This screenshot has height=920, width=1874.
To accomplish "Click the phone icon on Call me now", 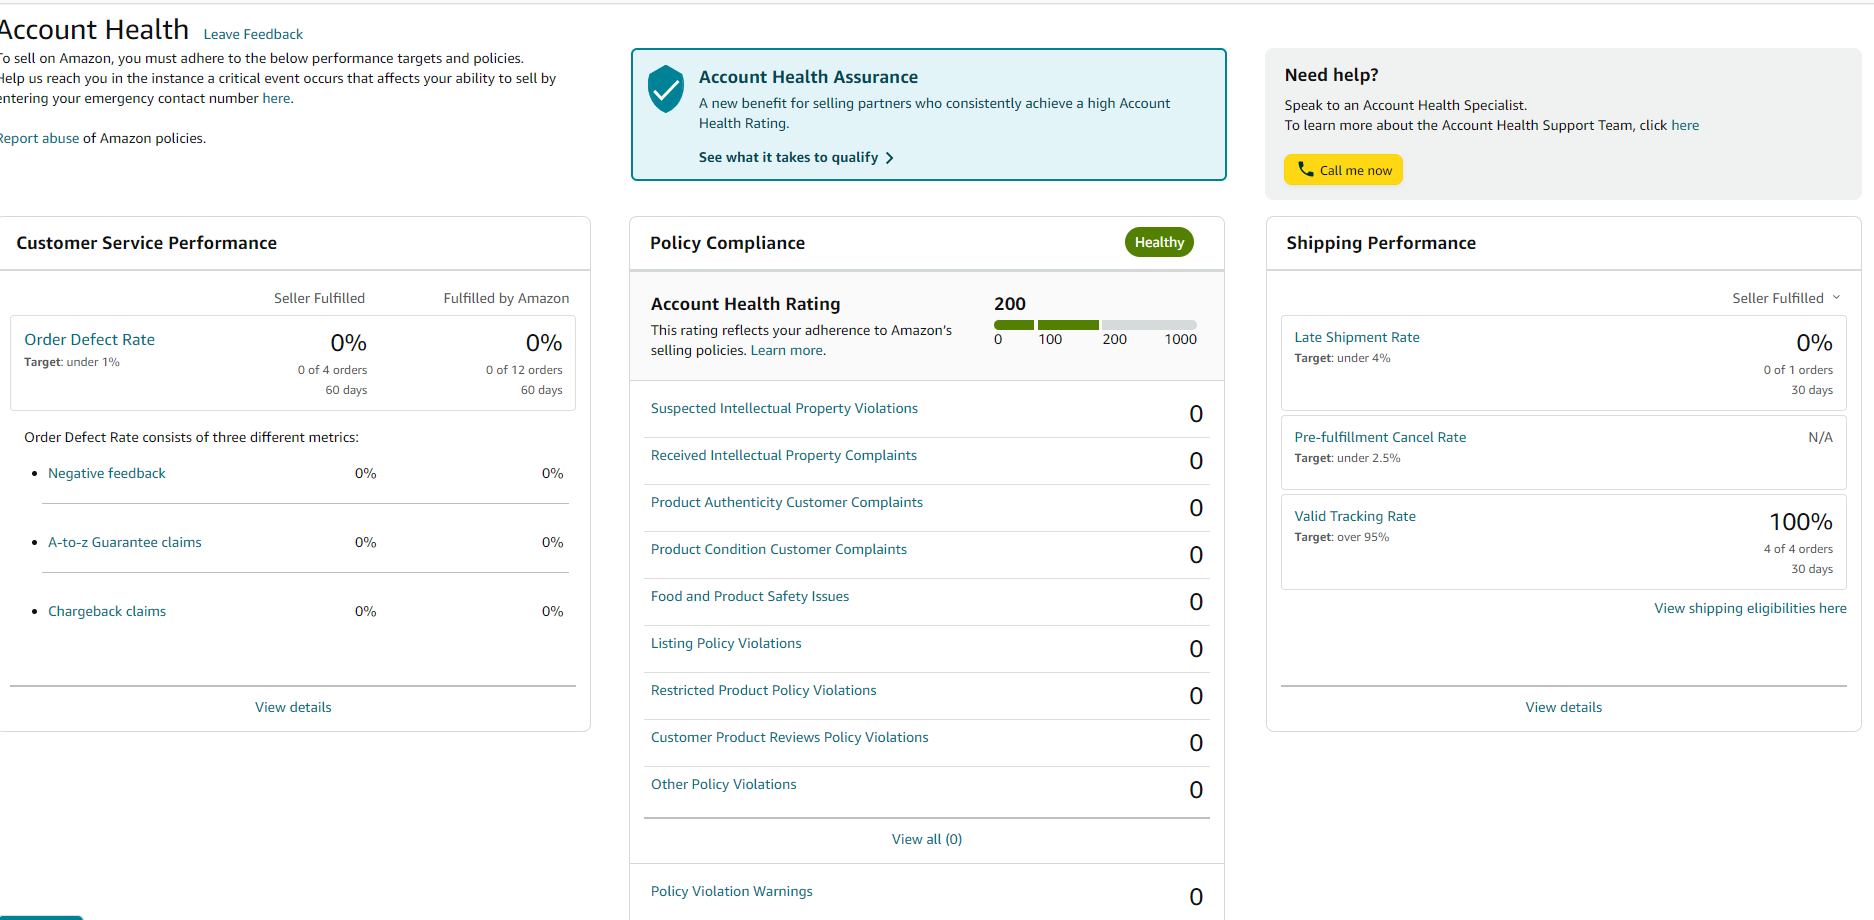I will point(1305,169).
